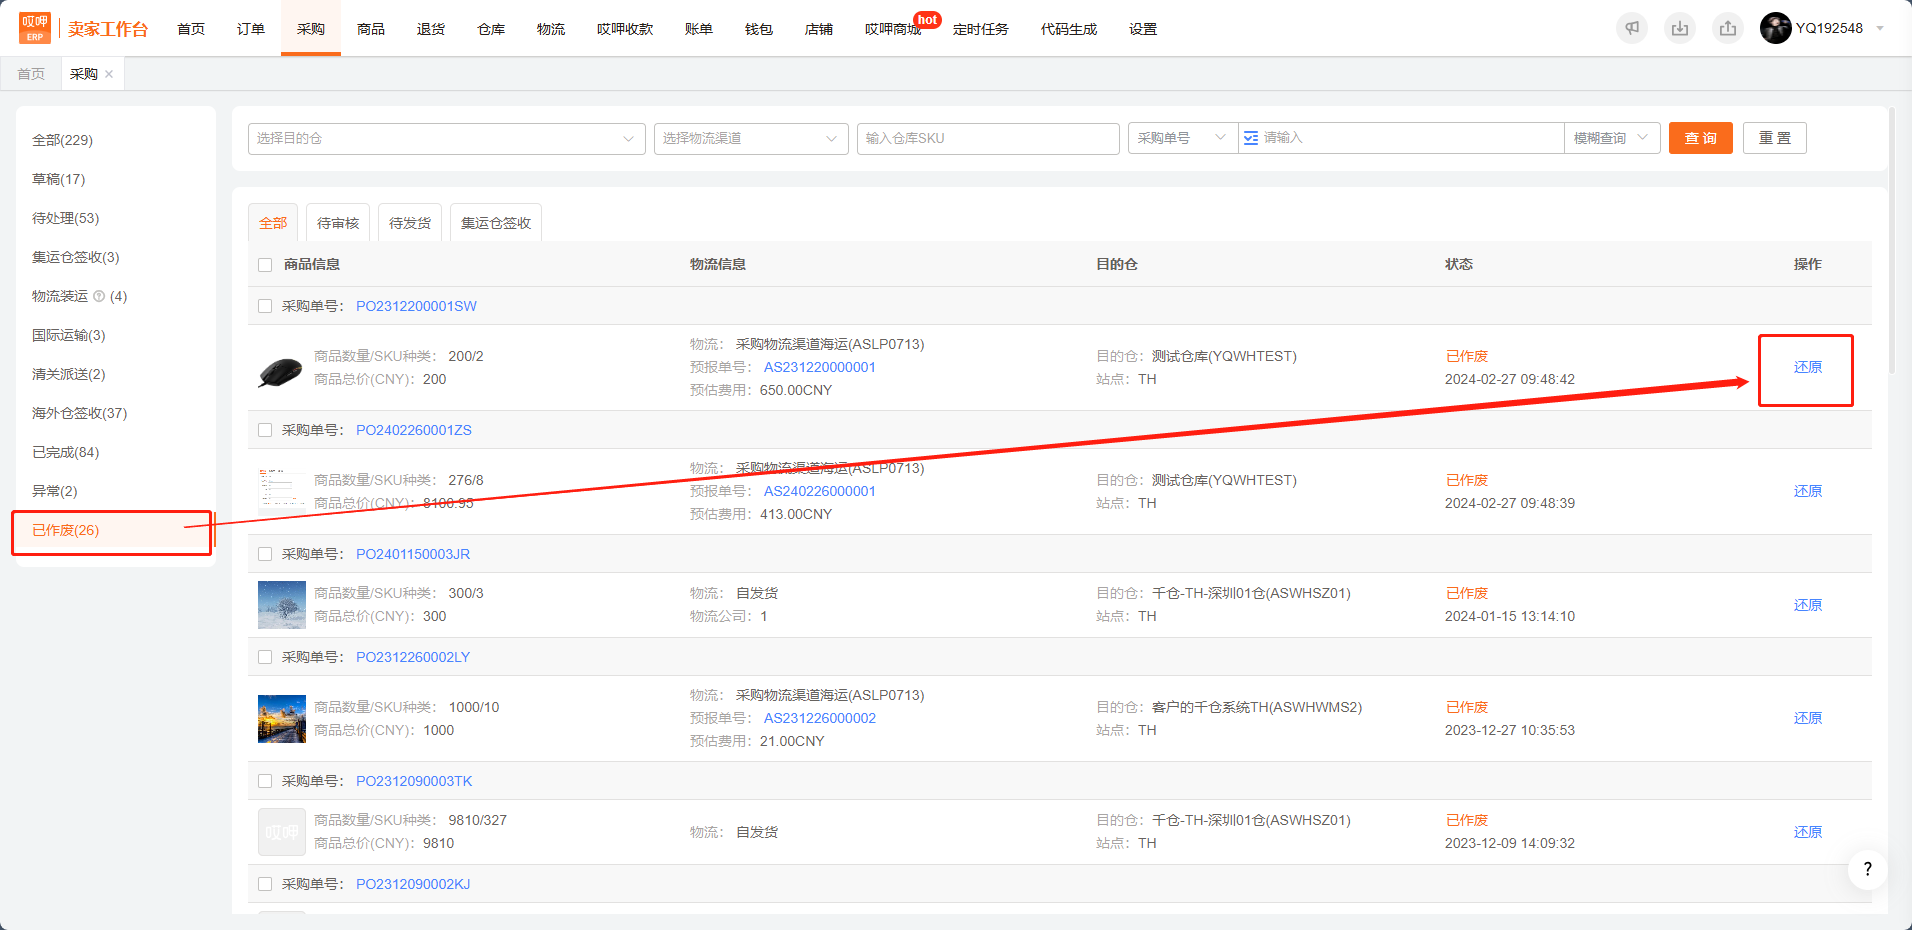Open the 物流 top menu
The width and height of the screenshot is (1912, 930).
551,29
